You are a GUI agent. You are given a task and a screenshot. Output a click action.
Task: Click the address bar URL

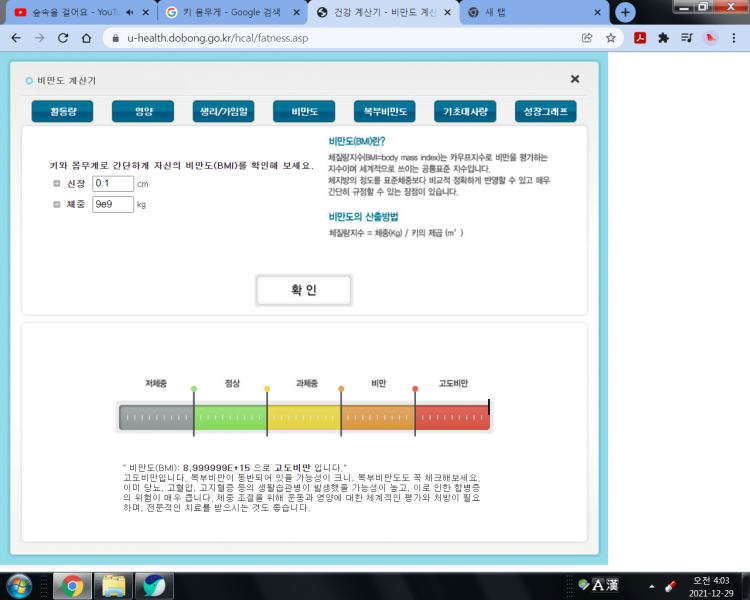(x=218, y=38)
